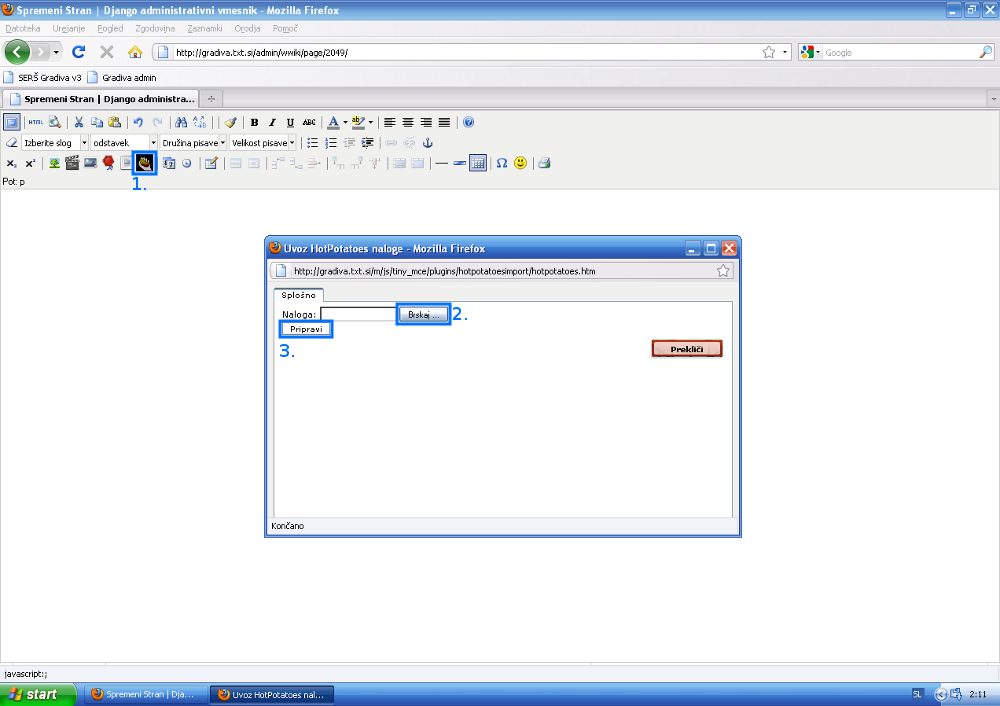
Task: Click the eraser remove formatting icon
Action: click(11, 143)
